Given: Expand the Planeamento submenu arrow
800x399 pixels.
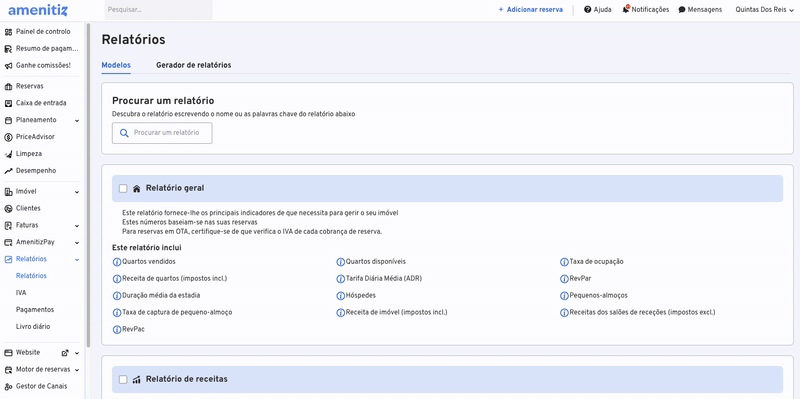Looking at the screenshot, I should point(77,121).
